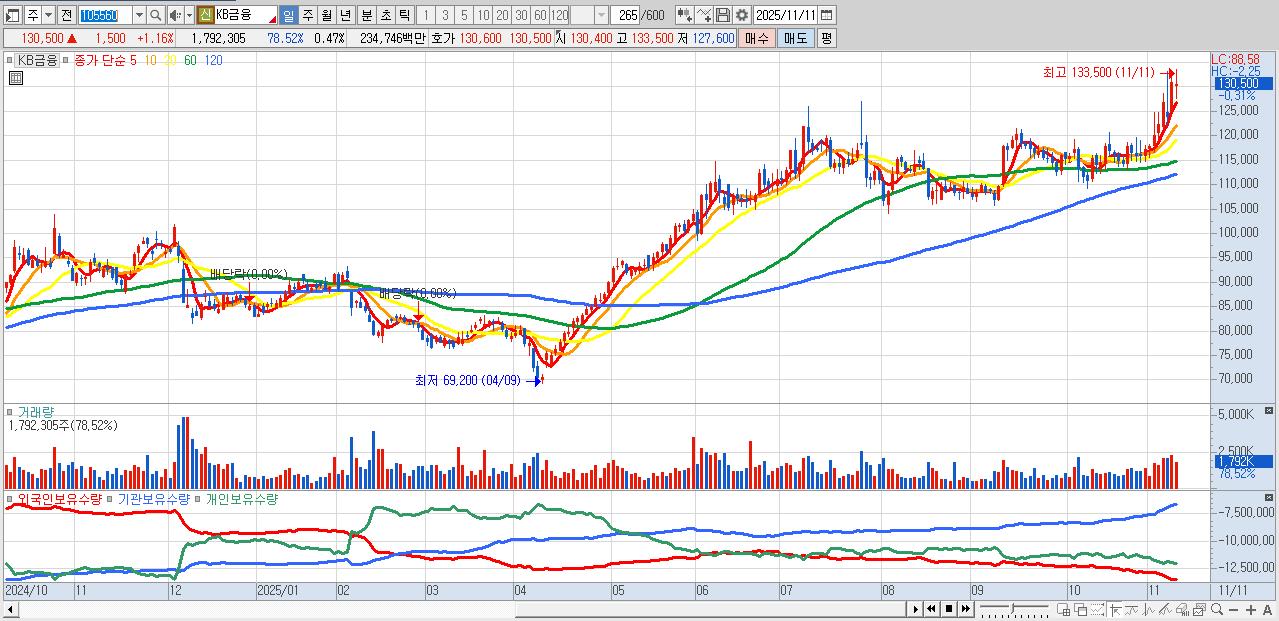This screenshot has height=621, width=1279.
Task: Open the dropdown beside speaker icon
Action: (x=189, y=16)
